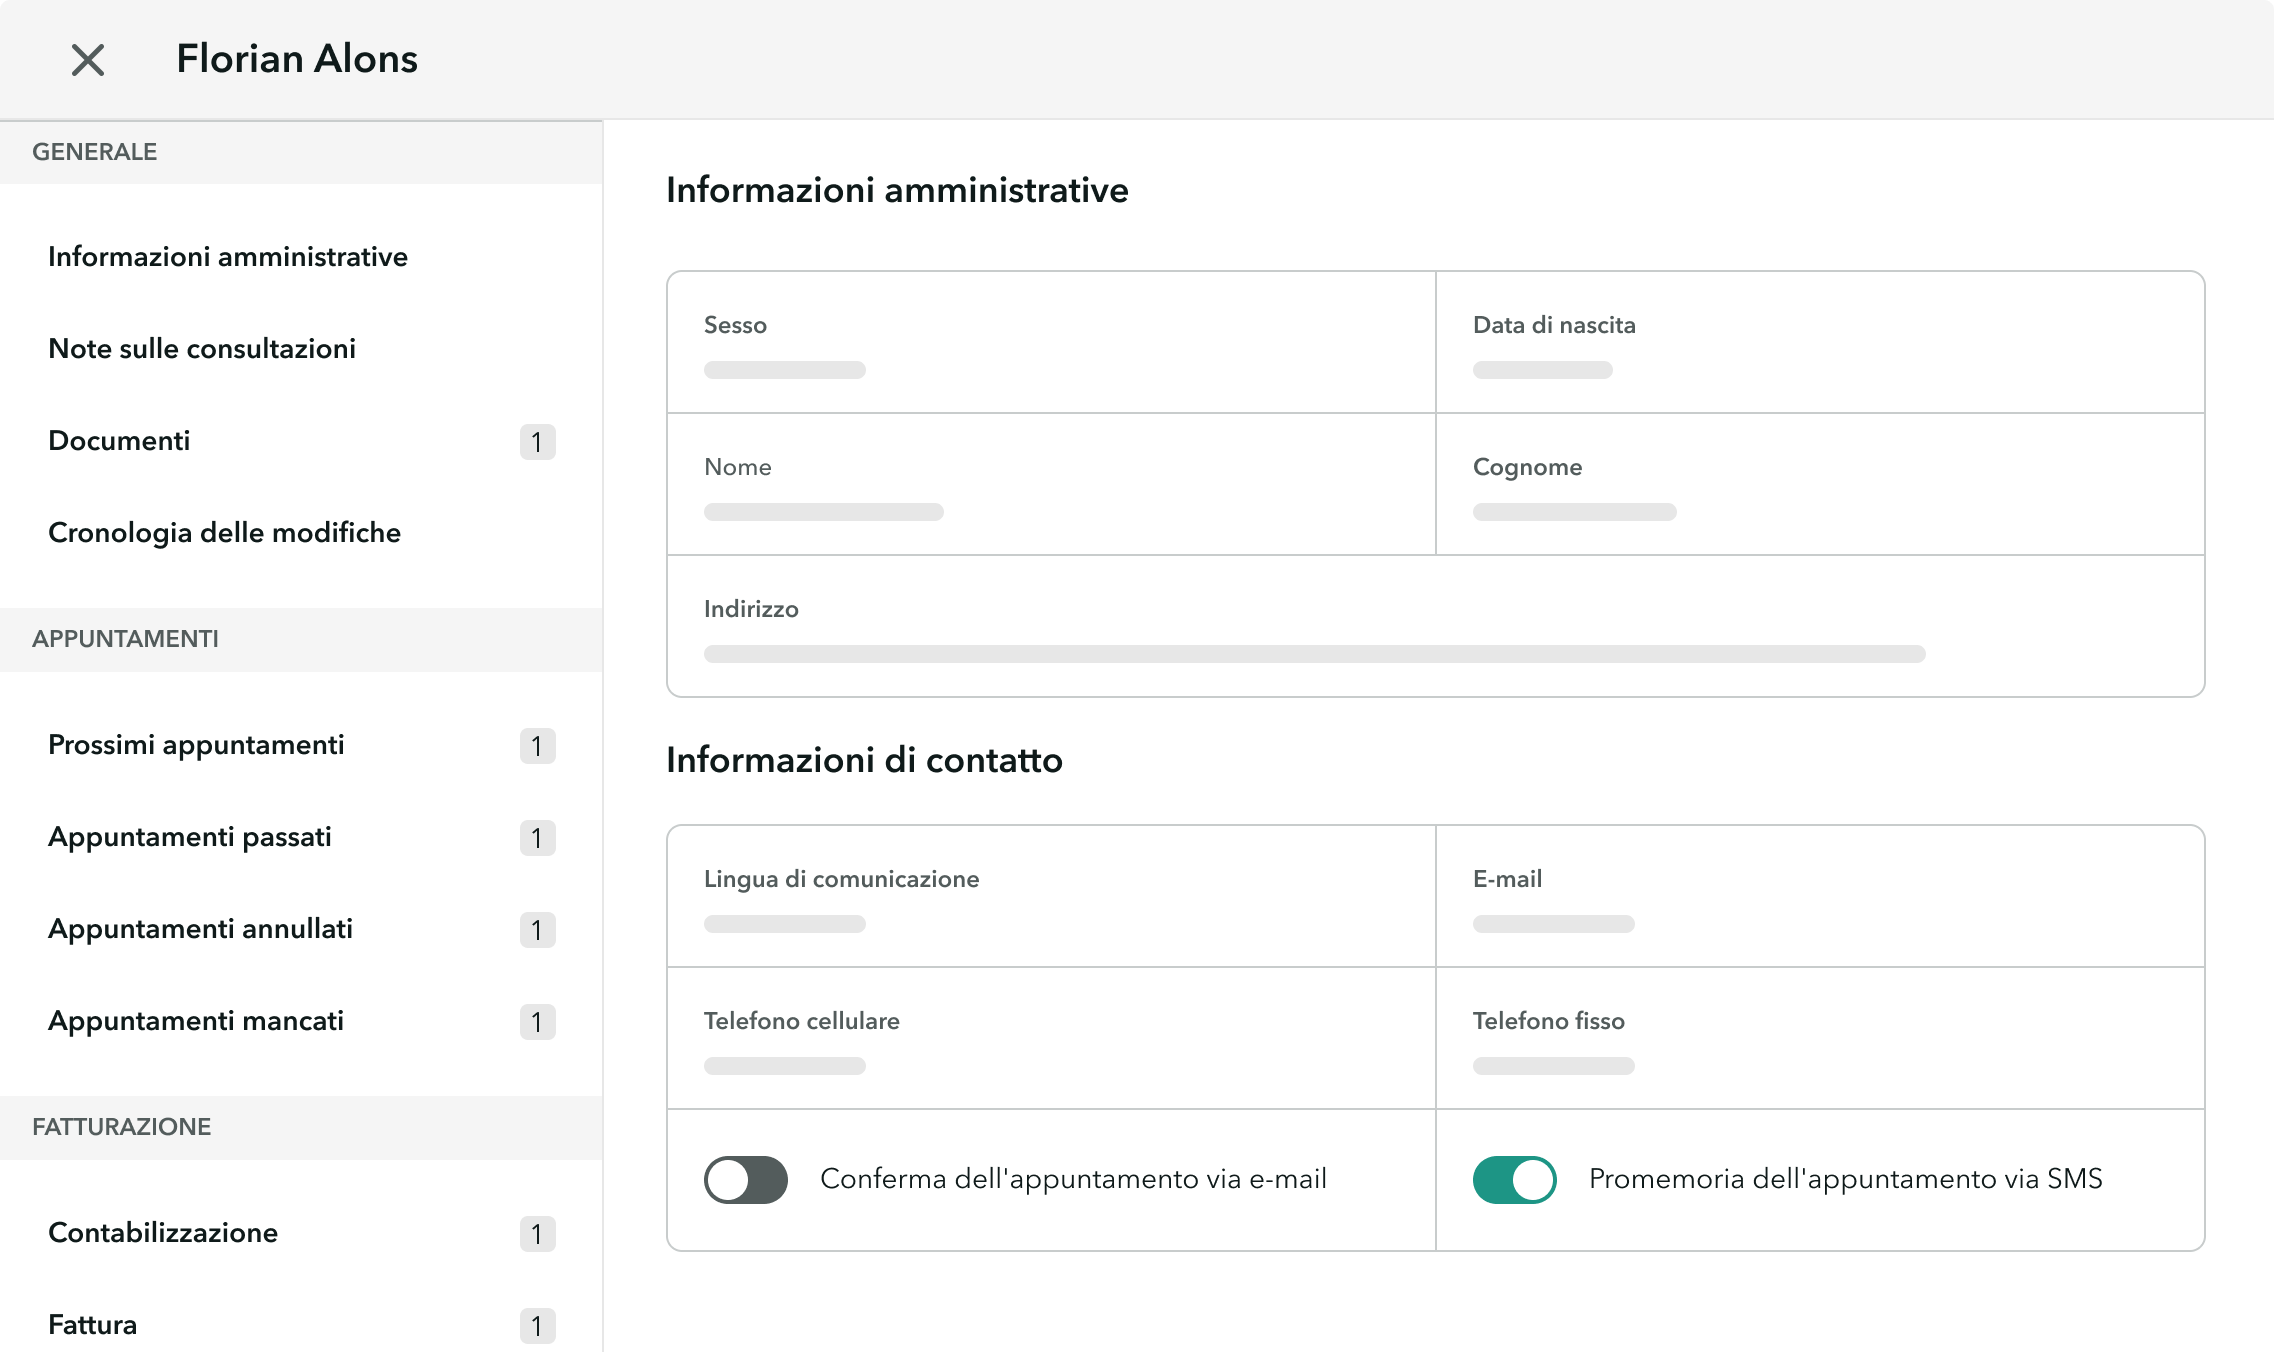Image resolution: width=2274 pixels, height=1352 pixels.
Task: Open 'Prossimi appuntamenti' list
Action: [196, 744]
